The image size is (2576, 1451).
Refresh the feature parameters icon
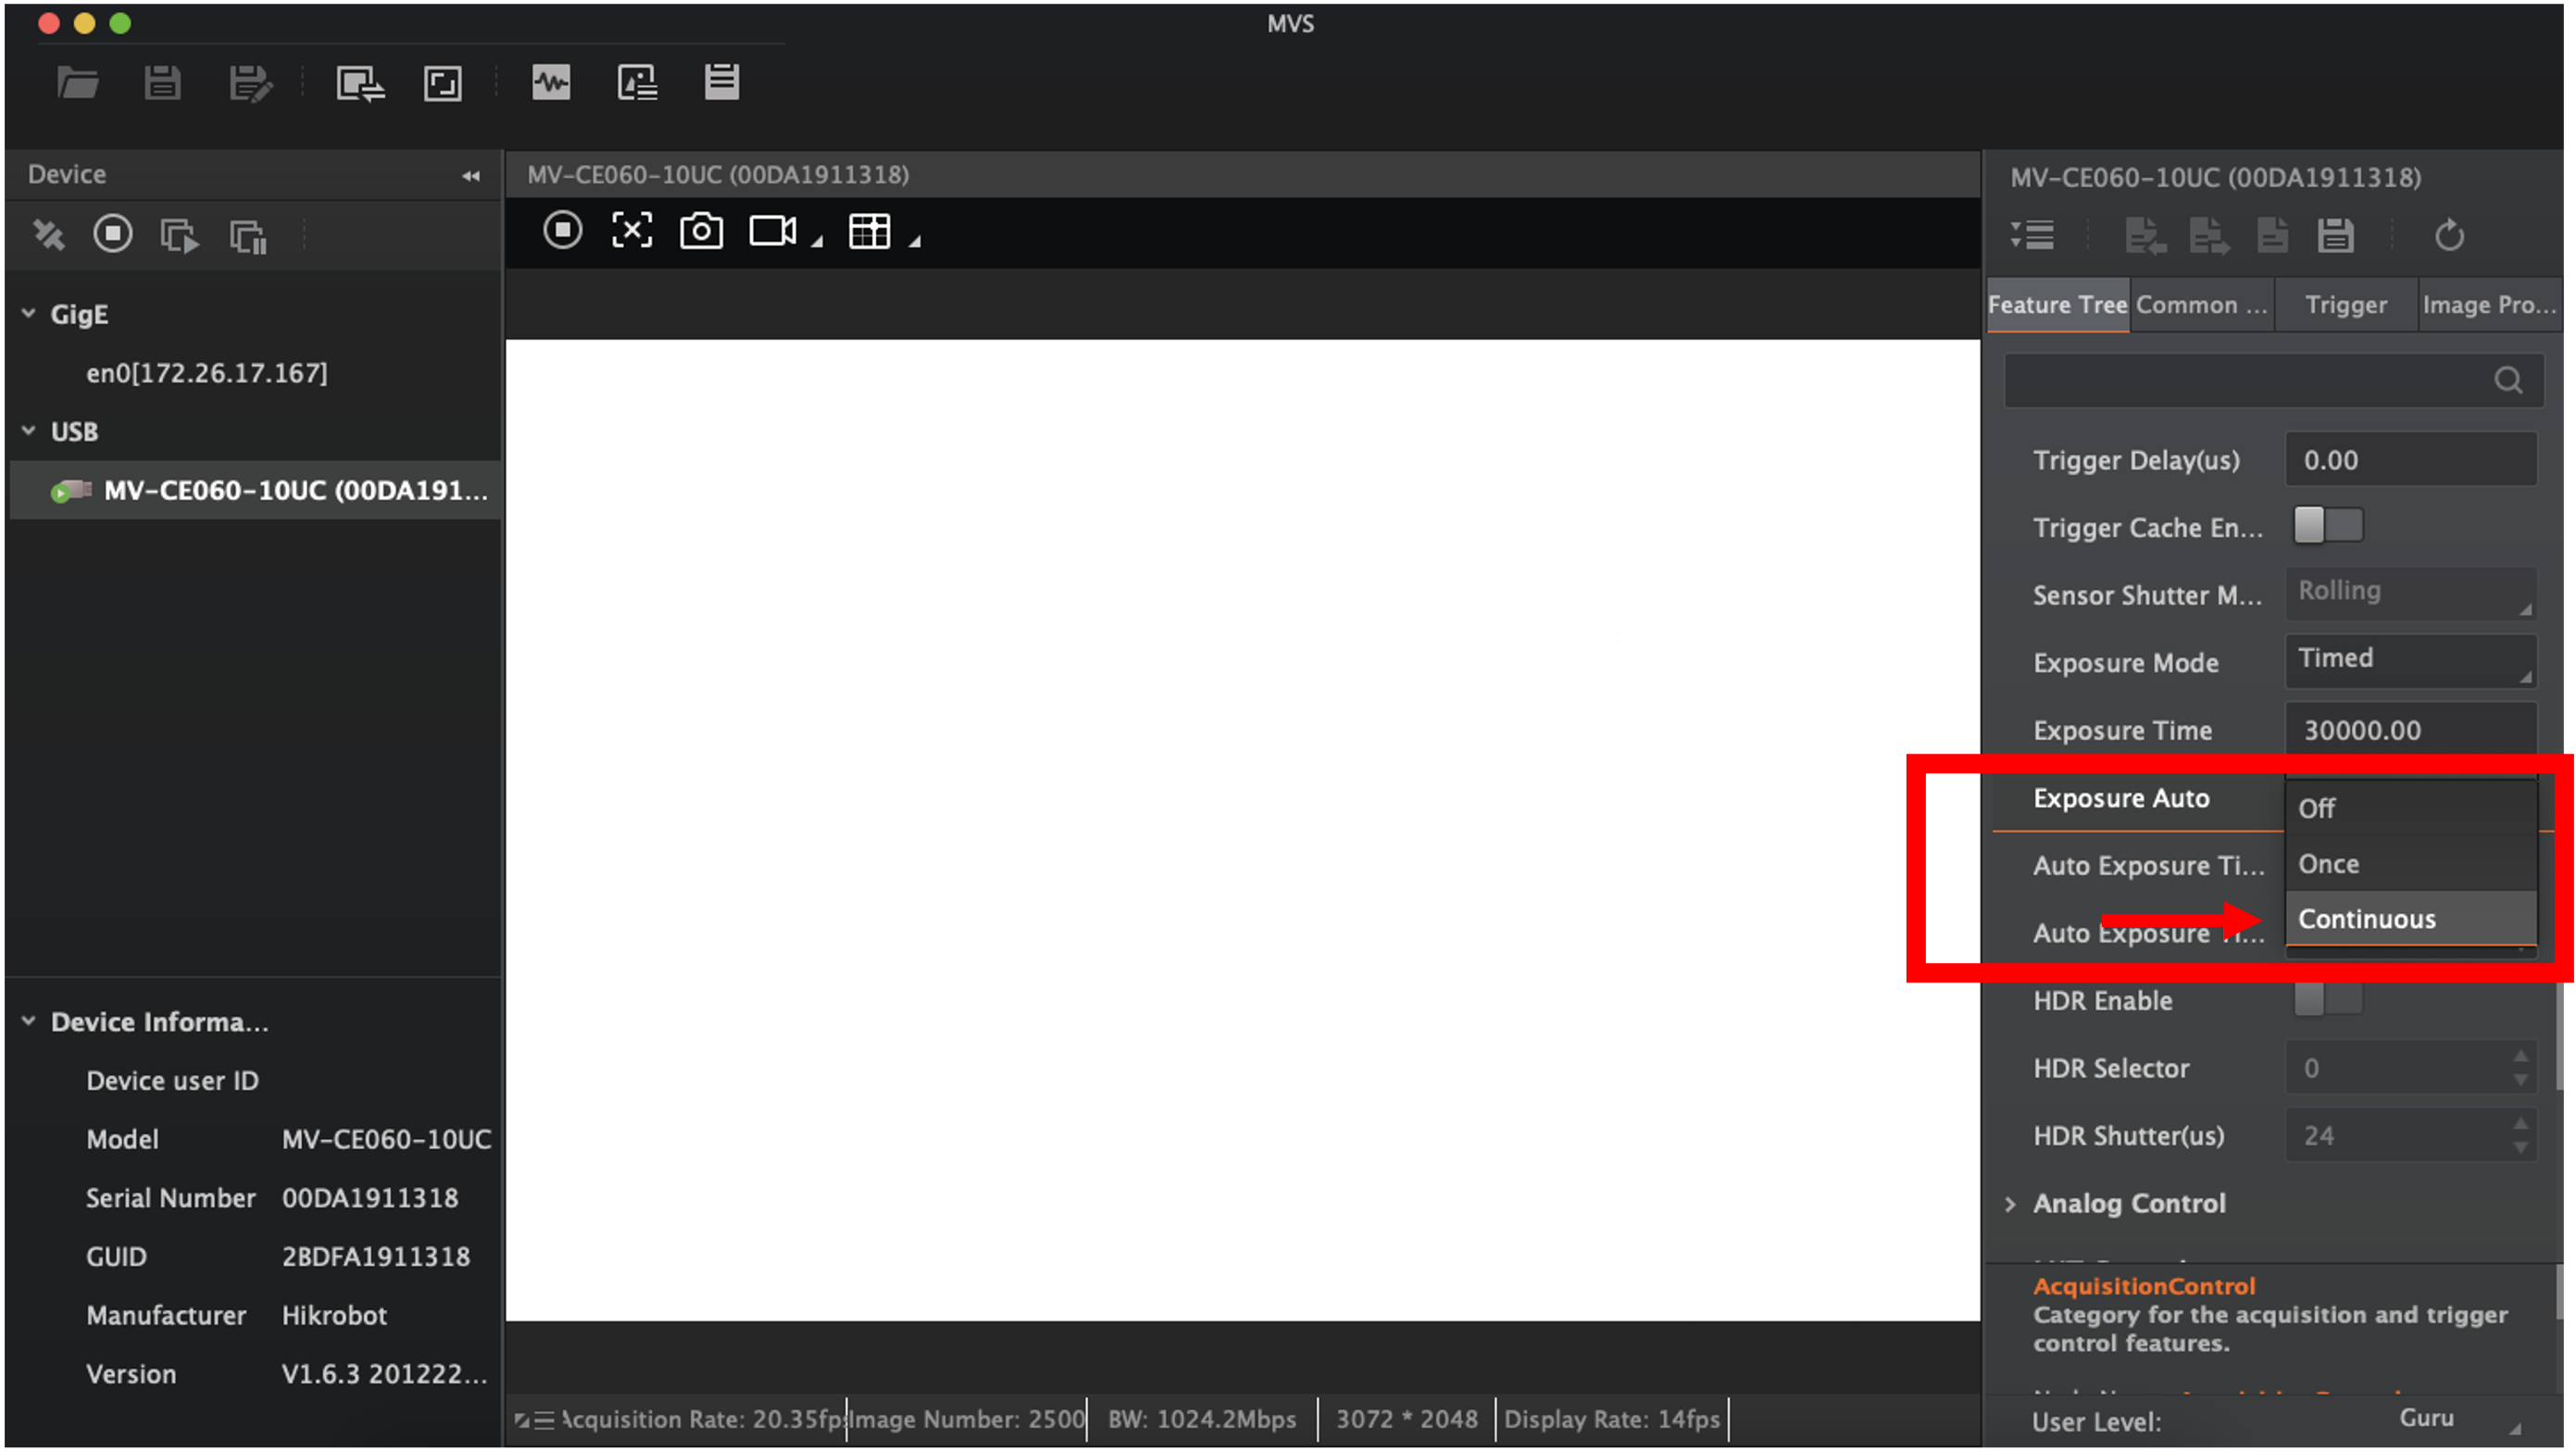[x=2449, y=236]
